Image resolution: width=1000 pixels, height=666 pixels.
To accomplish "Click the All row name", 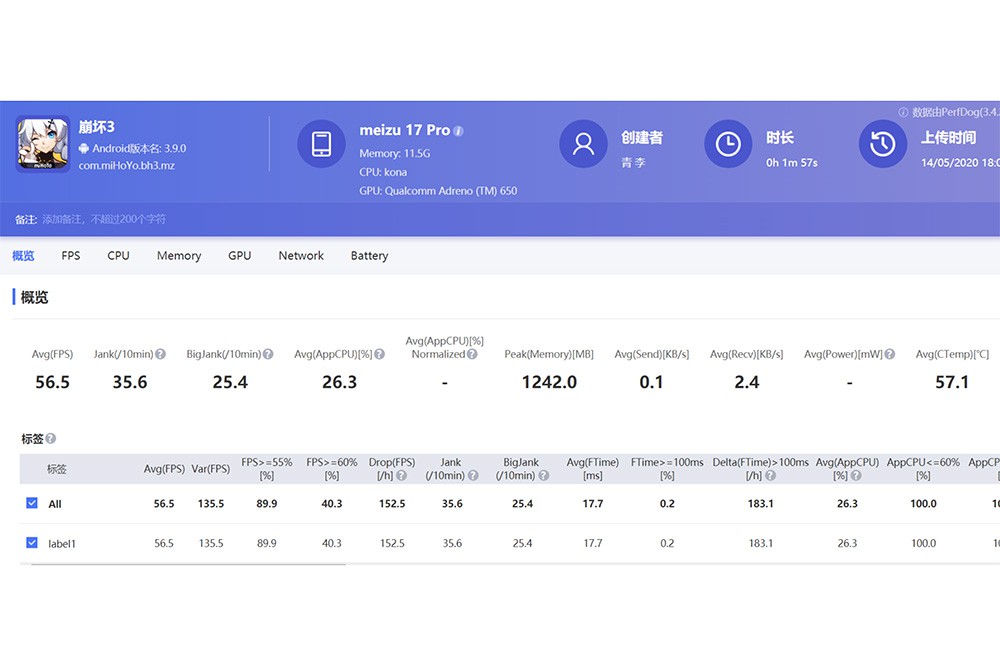I will coord(55,504).
